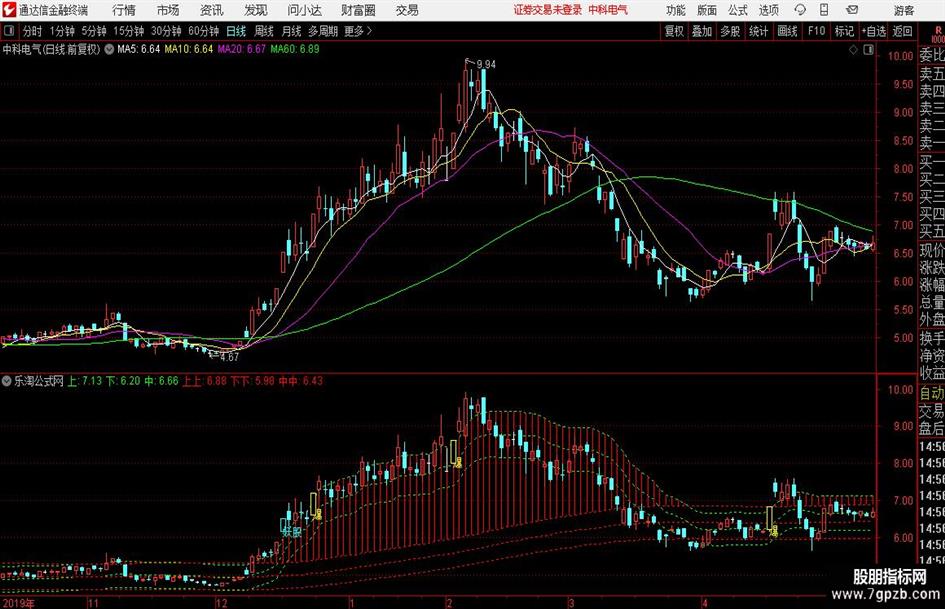Viewport: 945px width, 609px height.
Task: Click the 现价 label in right panel
Action: click(932, 251)
